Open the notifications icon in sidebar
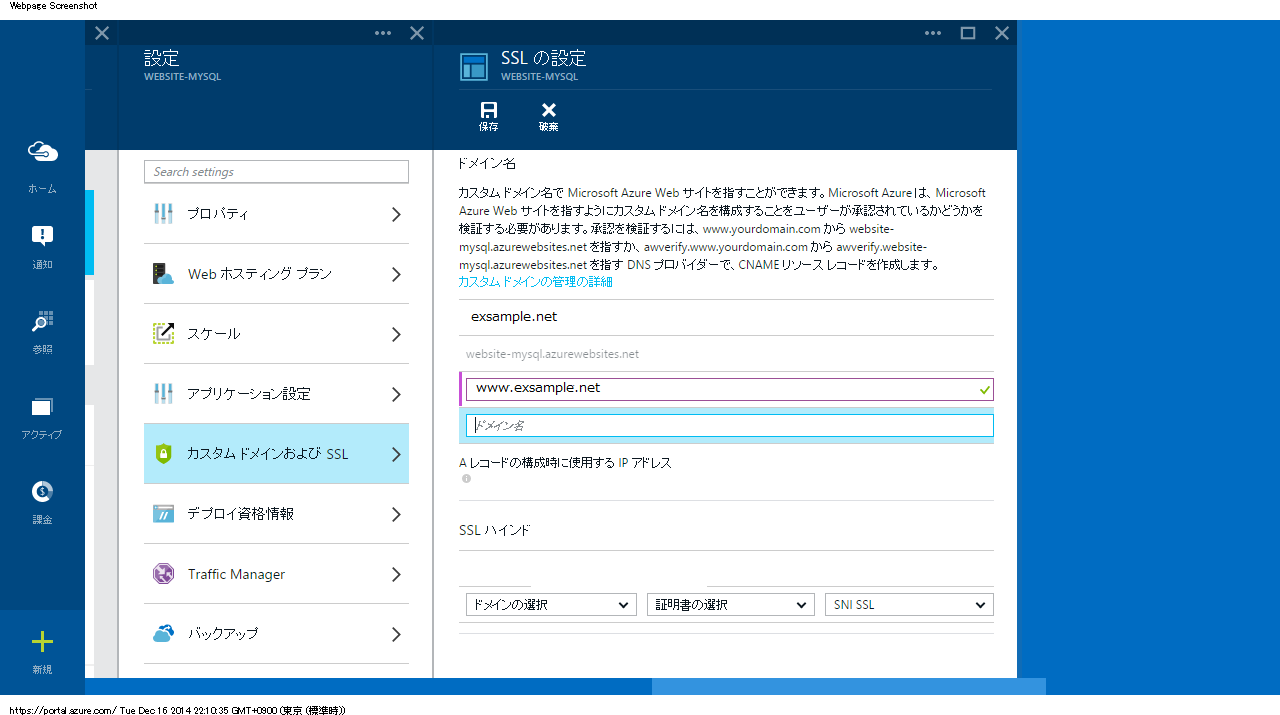Image resolution: width=1280 pixels, height=715 pixels. coord(42,236)
